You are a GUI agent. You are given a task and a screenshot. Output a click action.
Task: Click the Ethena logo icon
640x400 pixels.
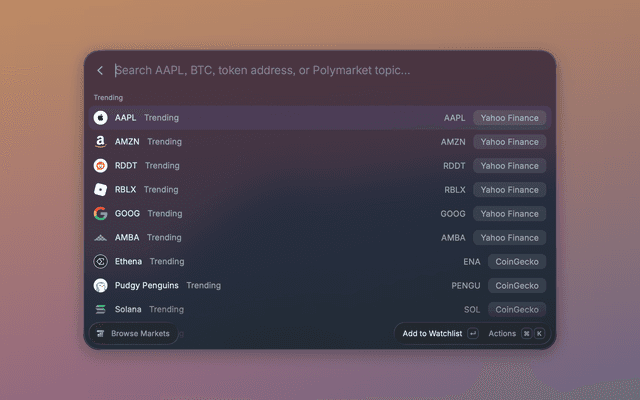100,261
